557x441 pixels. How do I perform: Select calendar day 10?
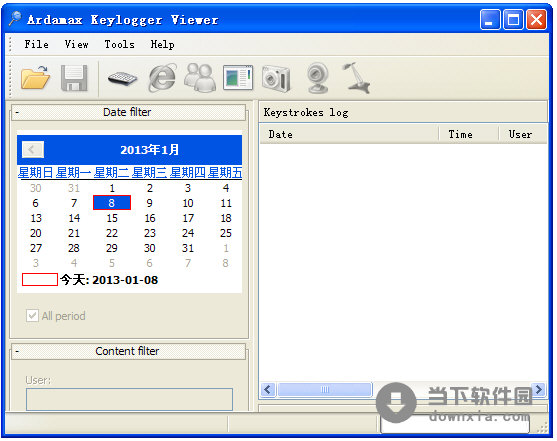[x=188, y=203]
